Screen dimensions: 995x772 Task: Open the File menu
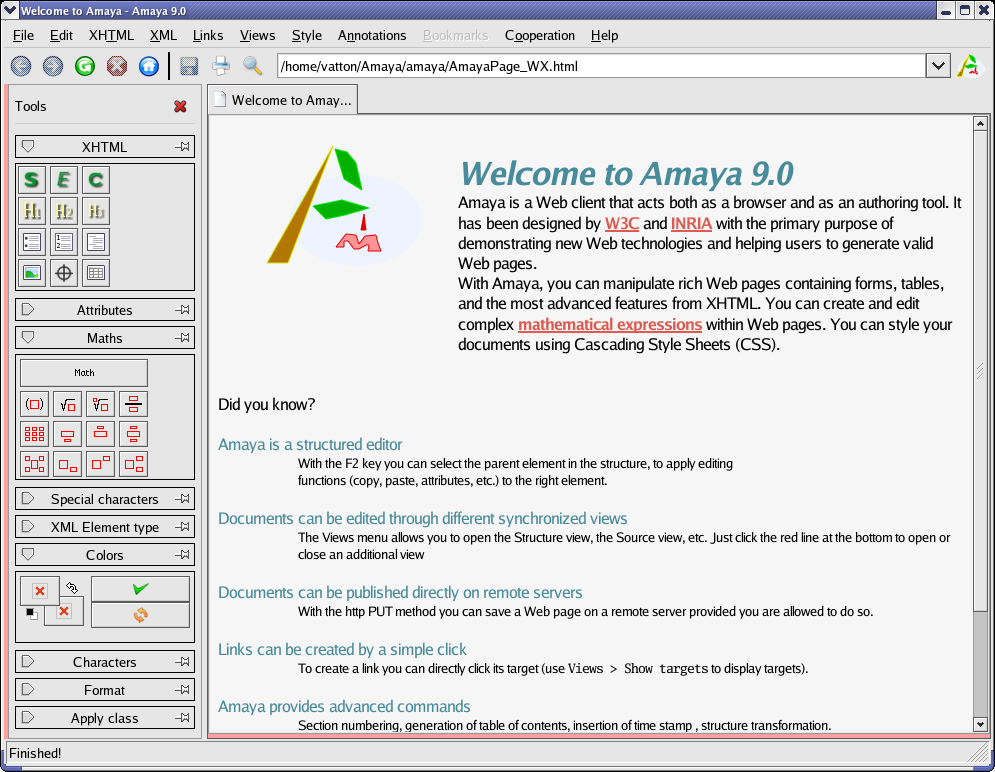coord(23,36)
